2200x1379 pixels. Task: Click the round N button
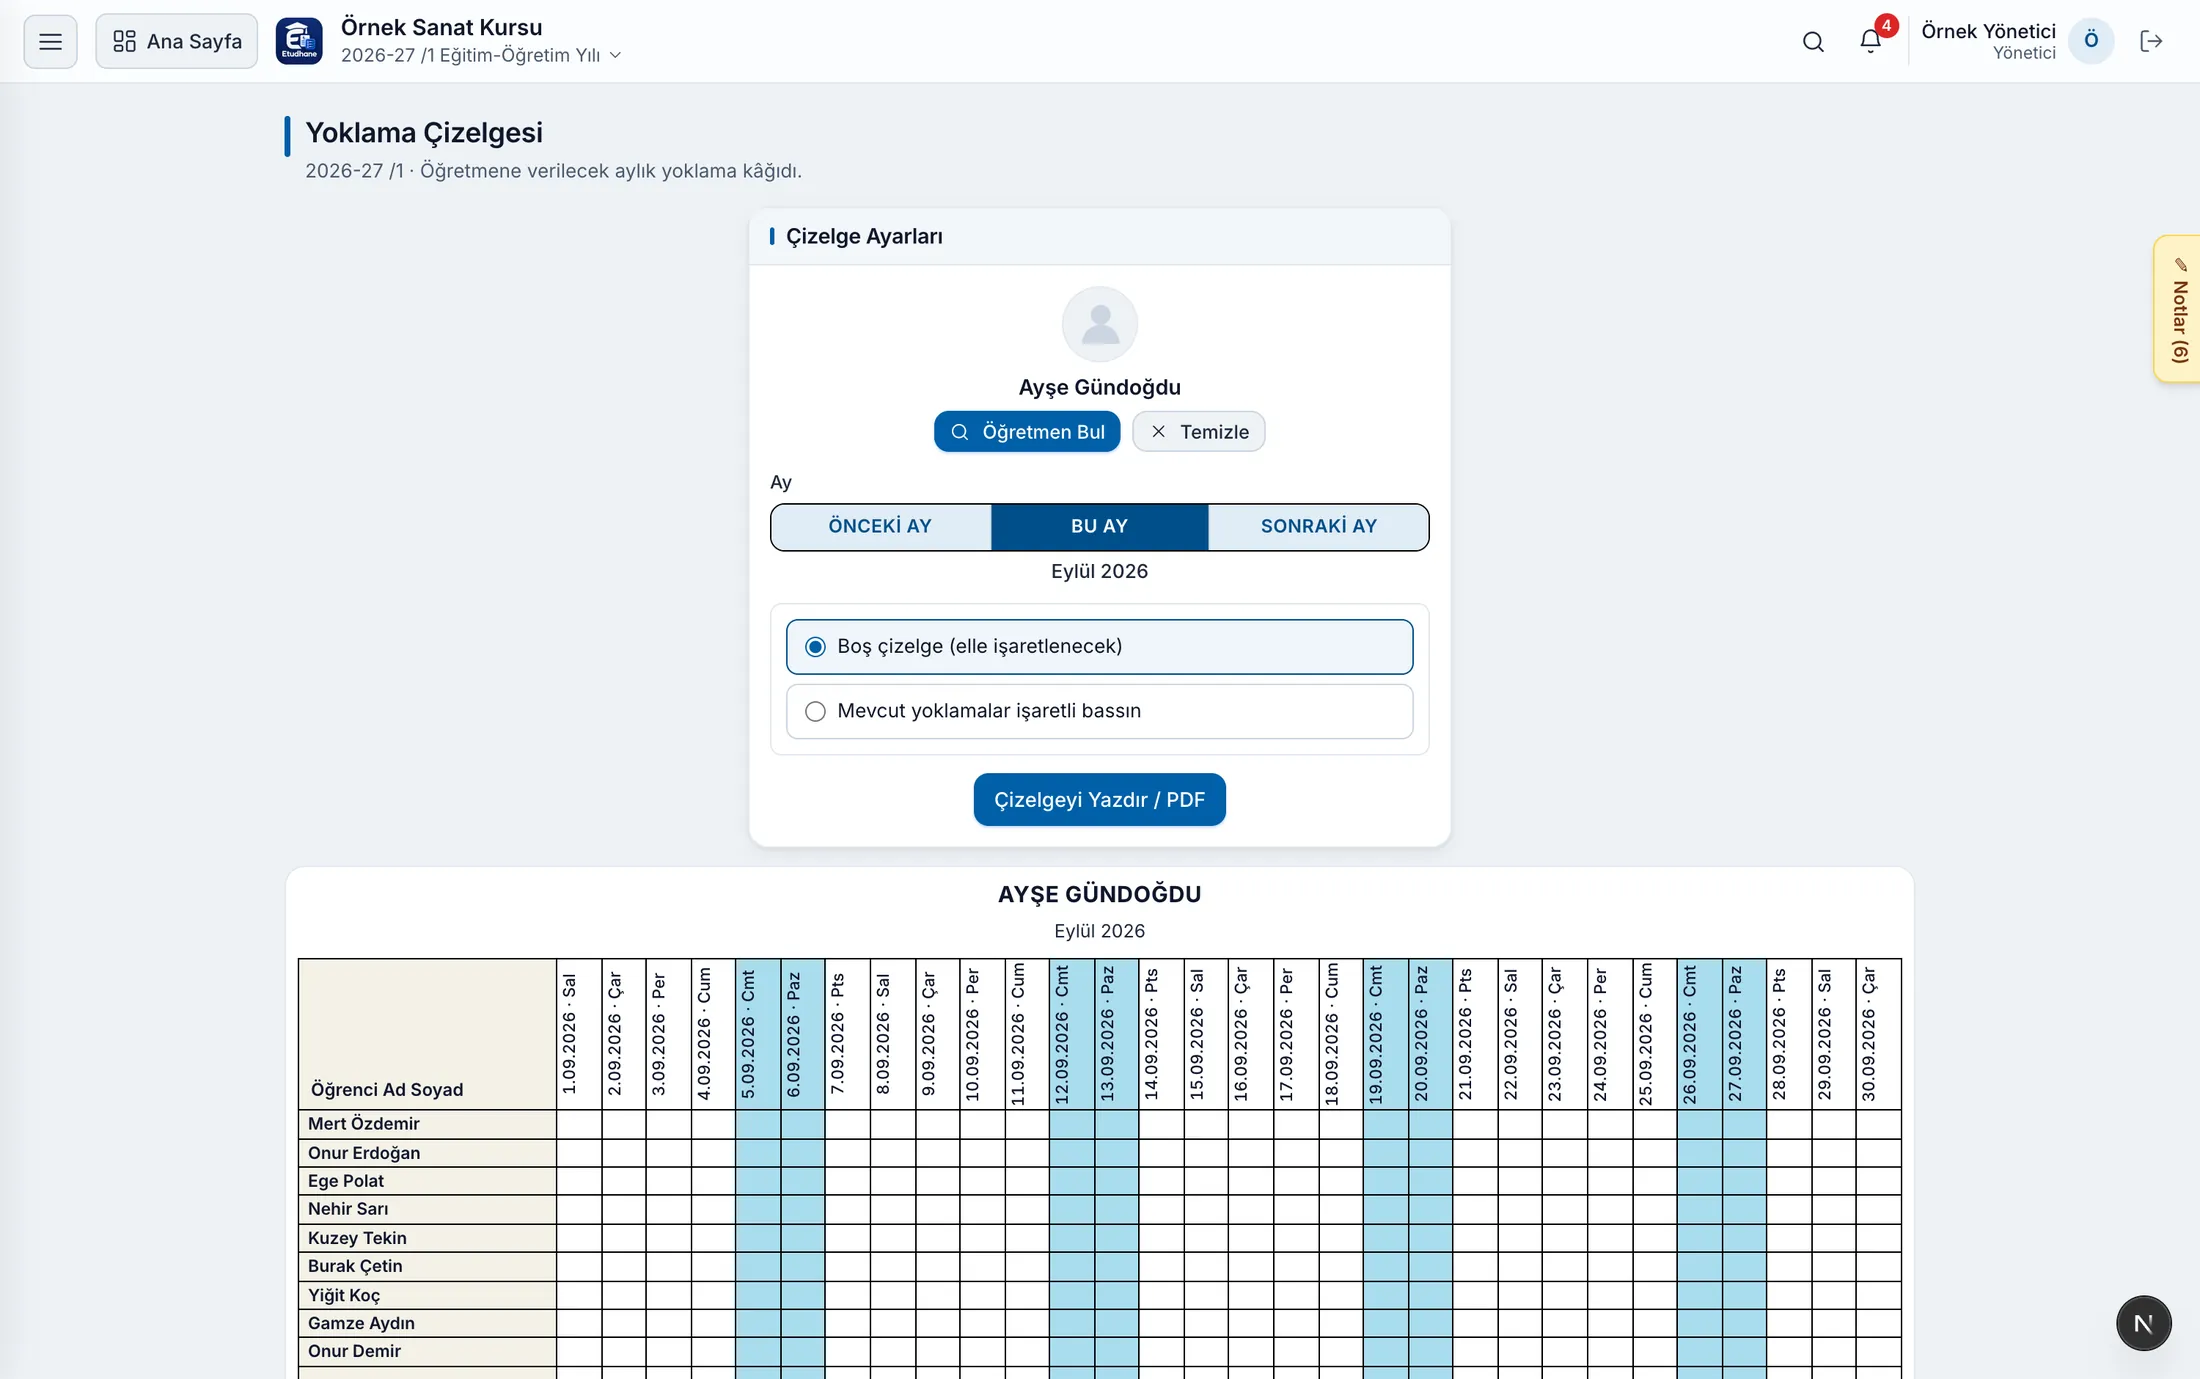point(2143,1323)
